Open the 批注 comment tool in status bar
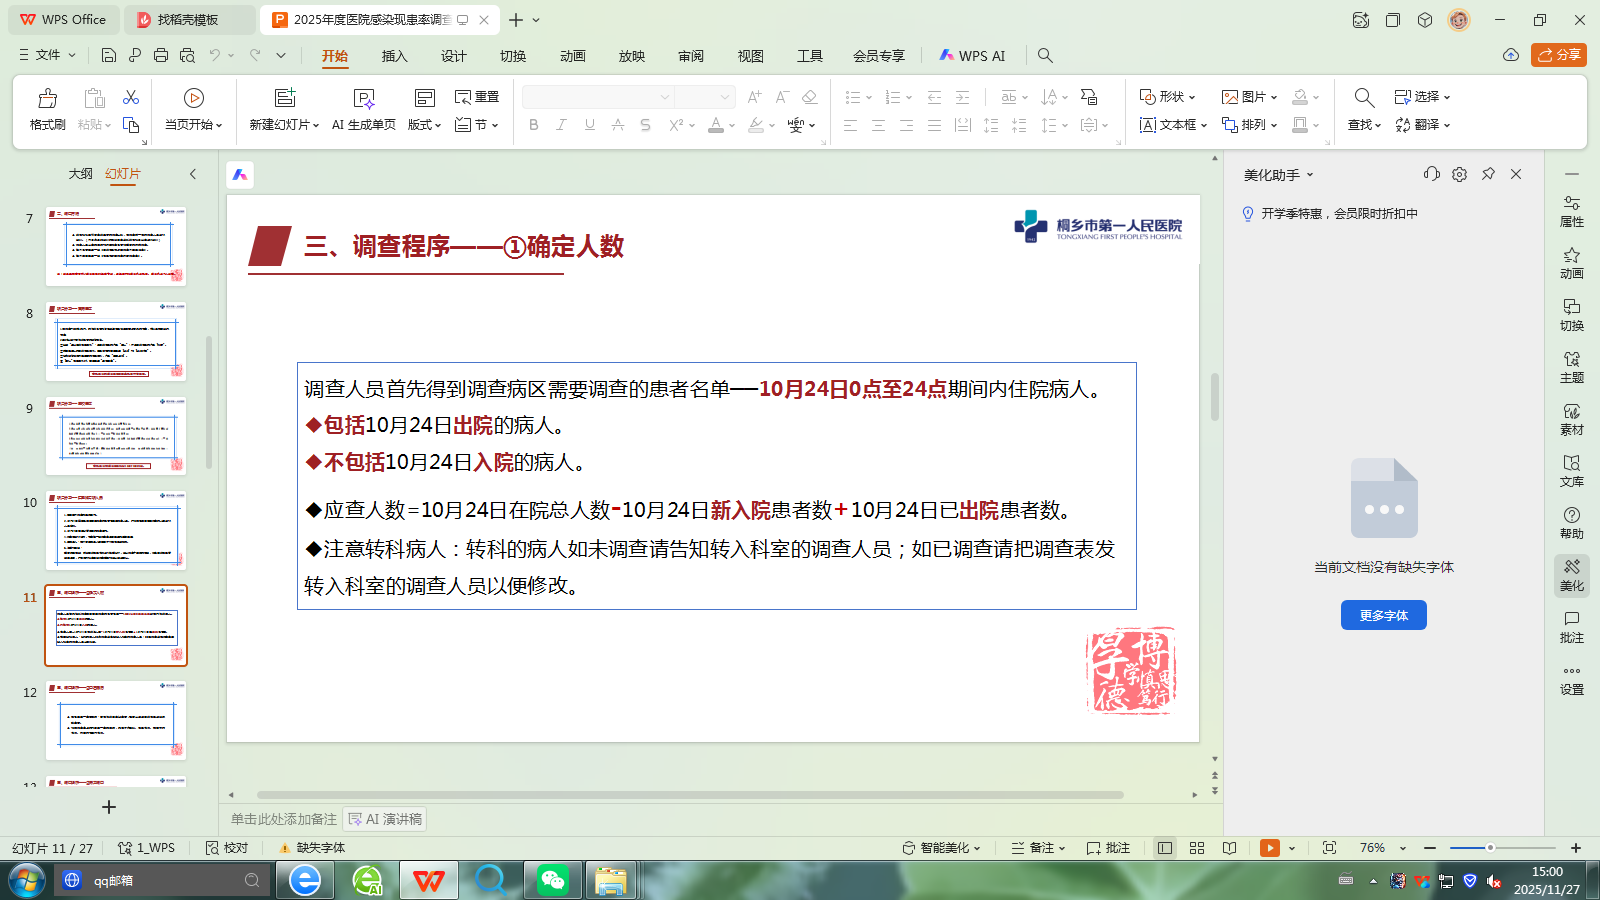 pos(1107,847)
